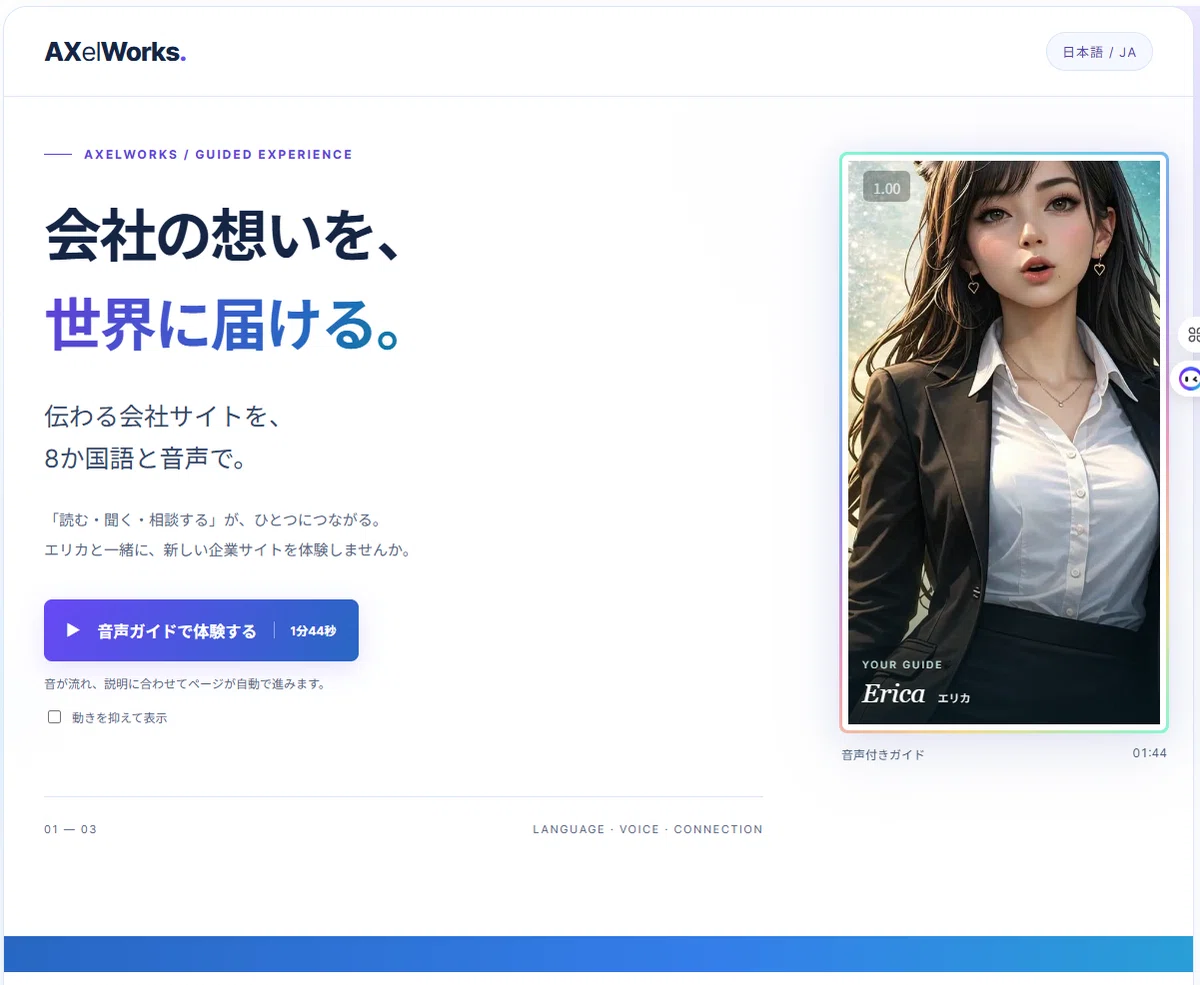This screenshot has height=985, width=1200.
Task: Go to the AXelWorks home logo
Action: click(x=115, y=52)
